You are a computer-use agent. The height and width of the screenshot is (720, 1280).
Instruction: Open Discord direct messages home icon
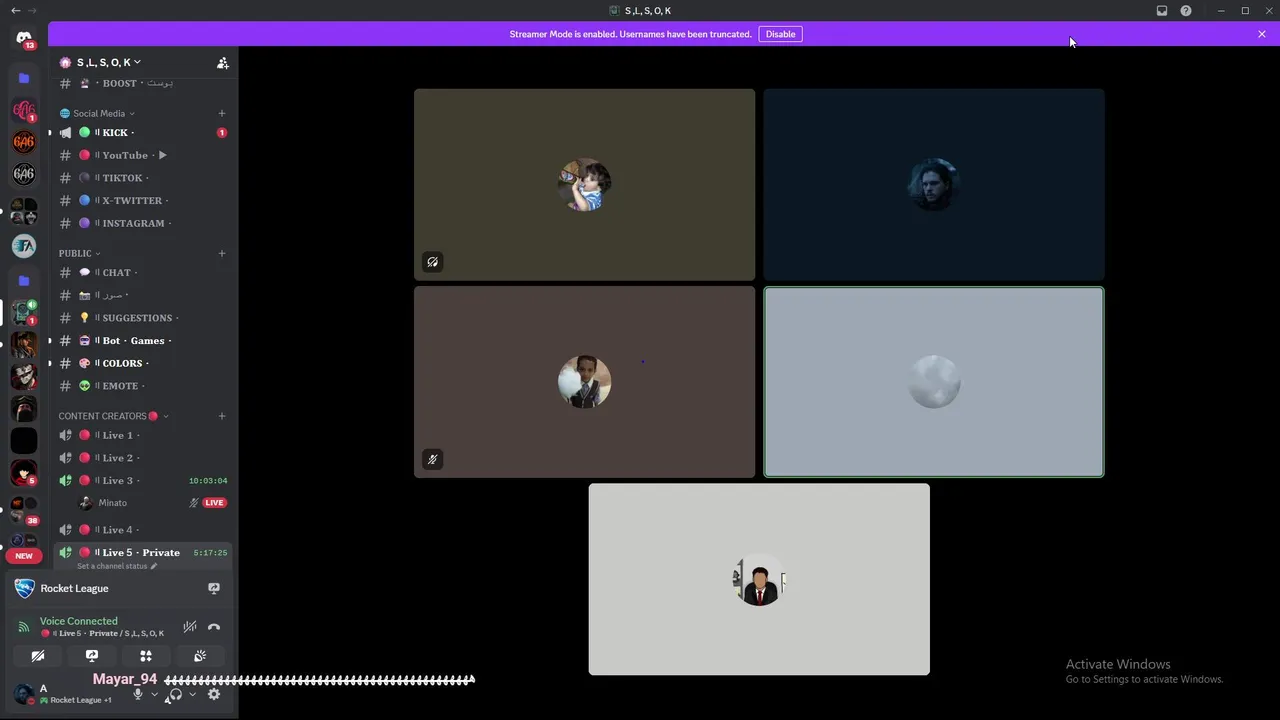click(24, 39)
